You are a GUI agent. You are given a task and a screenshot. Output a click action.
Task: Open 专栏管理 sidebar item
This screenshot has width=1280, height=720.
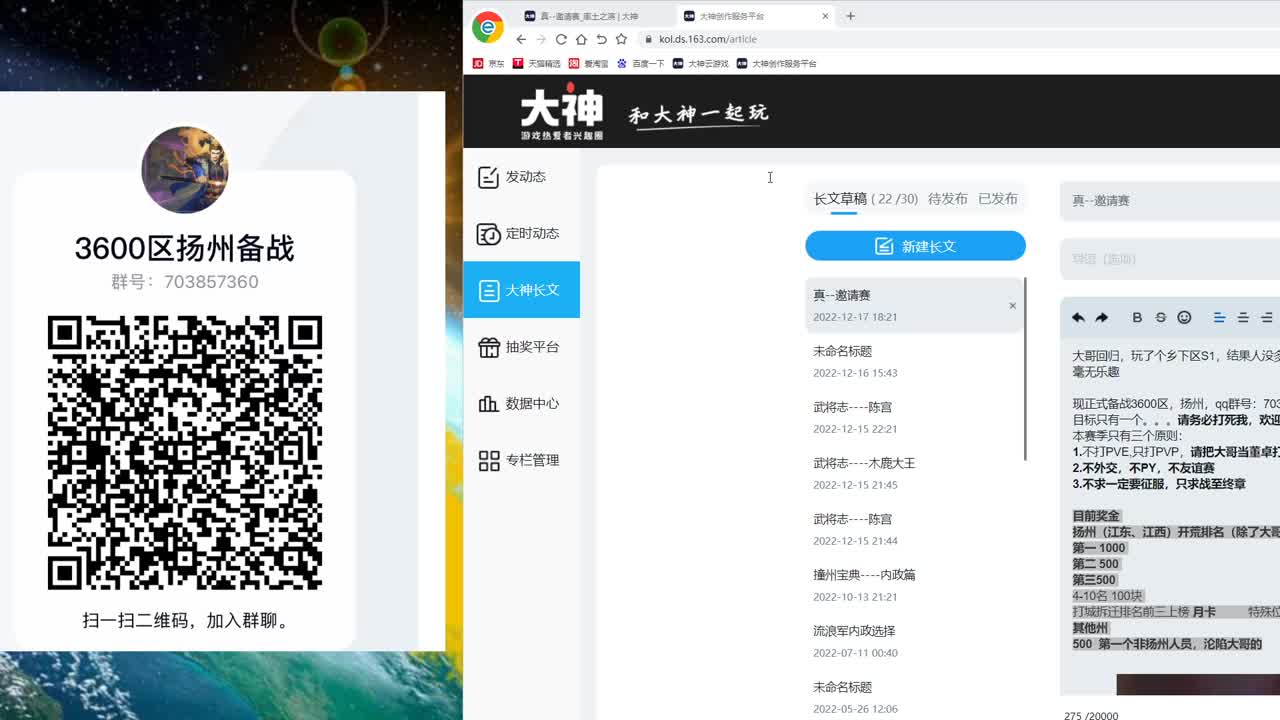click(x=521, y=460)
